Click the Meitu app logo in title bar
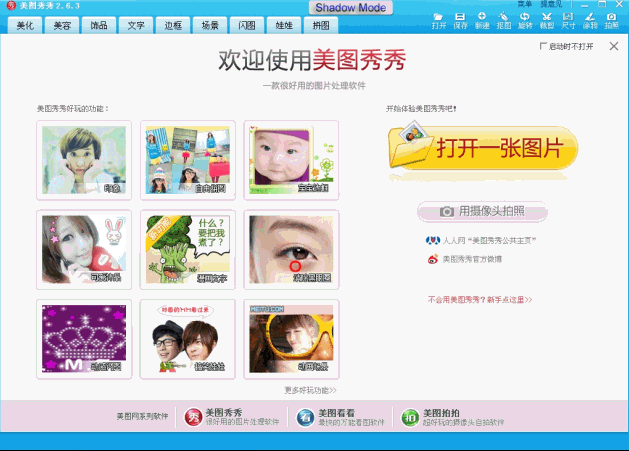The height and width of the screenshot is (451, 629). 11,5
